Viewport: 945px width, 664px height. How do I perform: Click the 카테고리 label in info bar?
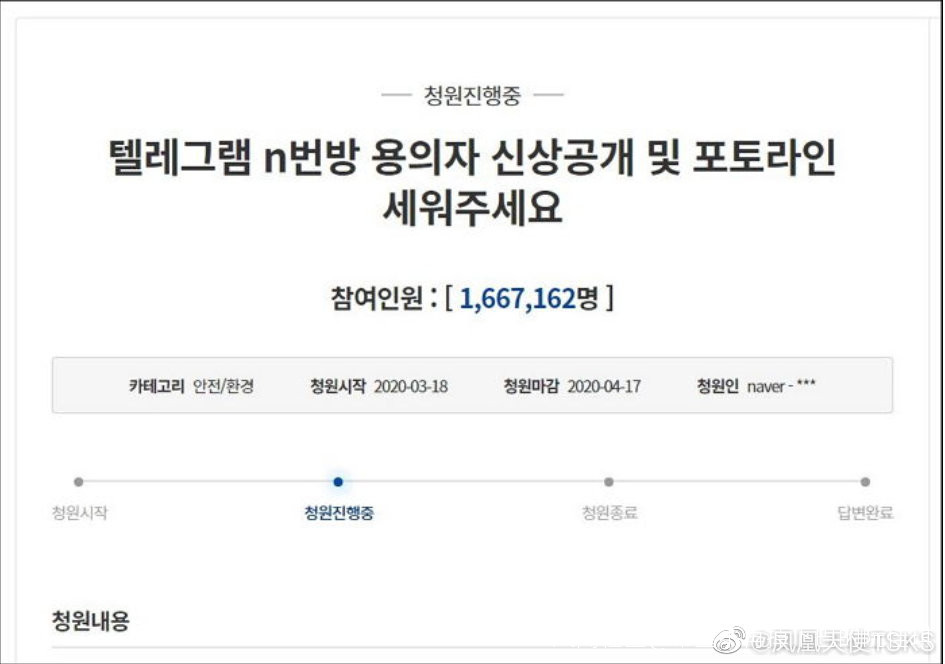(x=157, y=386)
